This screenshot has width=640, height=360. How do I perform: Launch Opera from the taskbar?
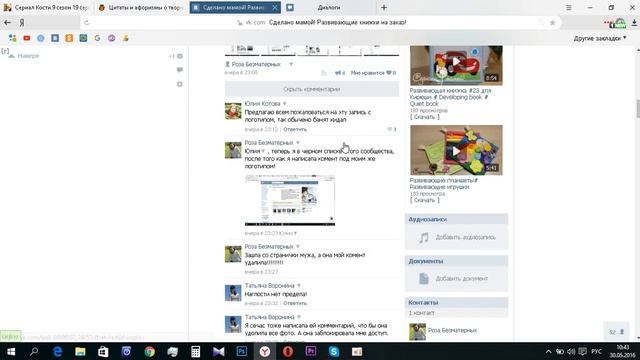point(288,351)
